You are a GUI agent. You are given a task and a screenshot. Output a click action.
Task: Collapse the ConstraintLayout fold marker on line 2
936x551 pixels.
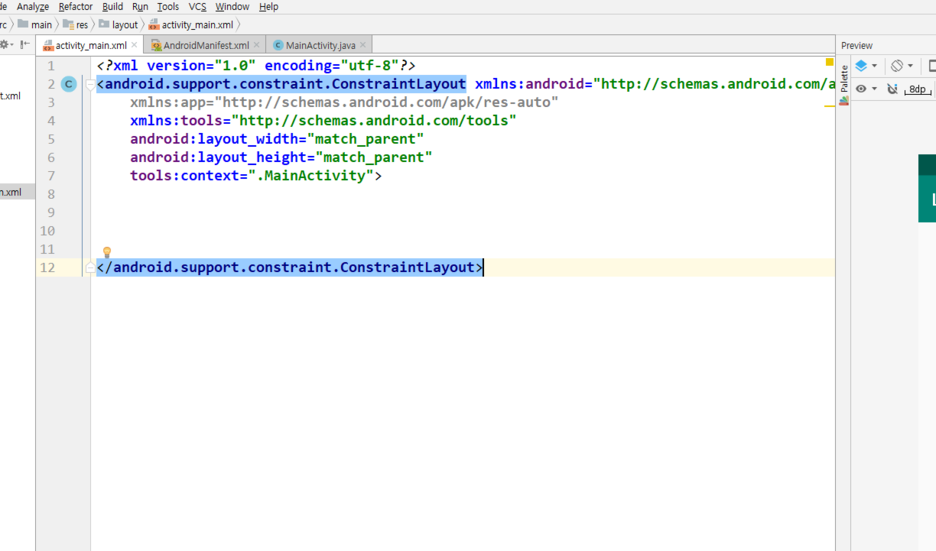point(90,85)
